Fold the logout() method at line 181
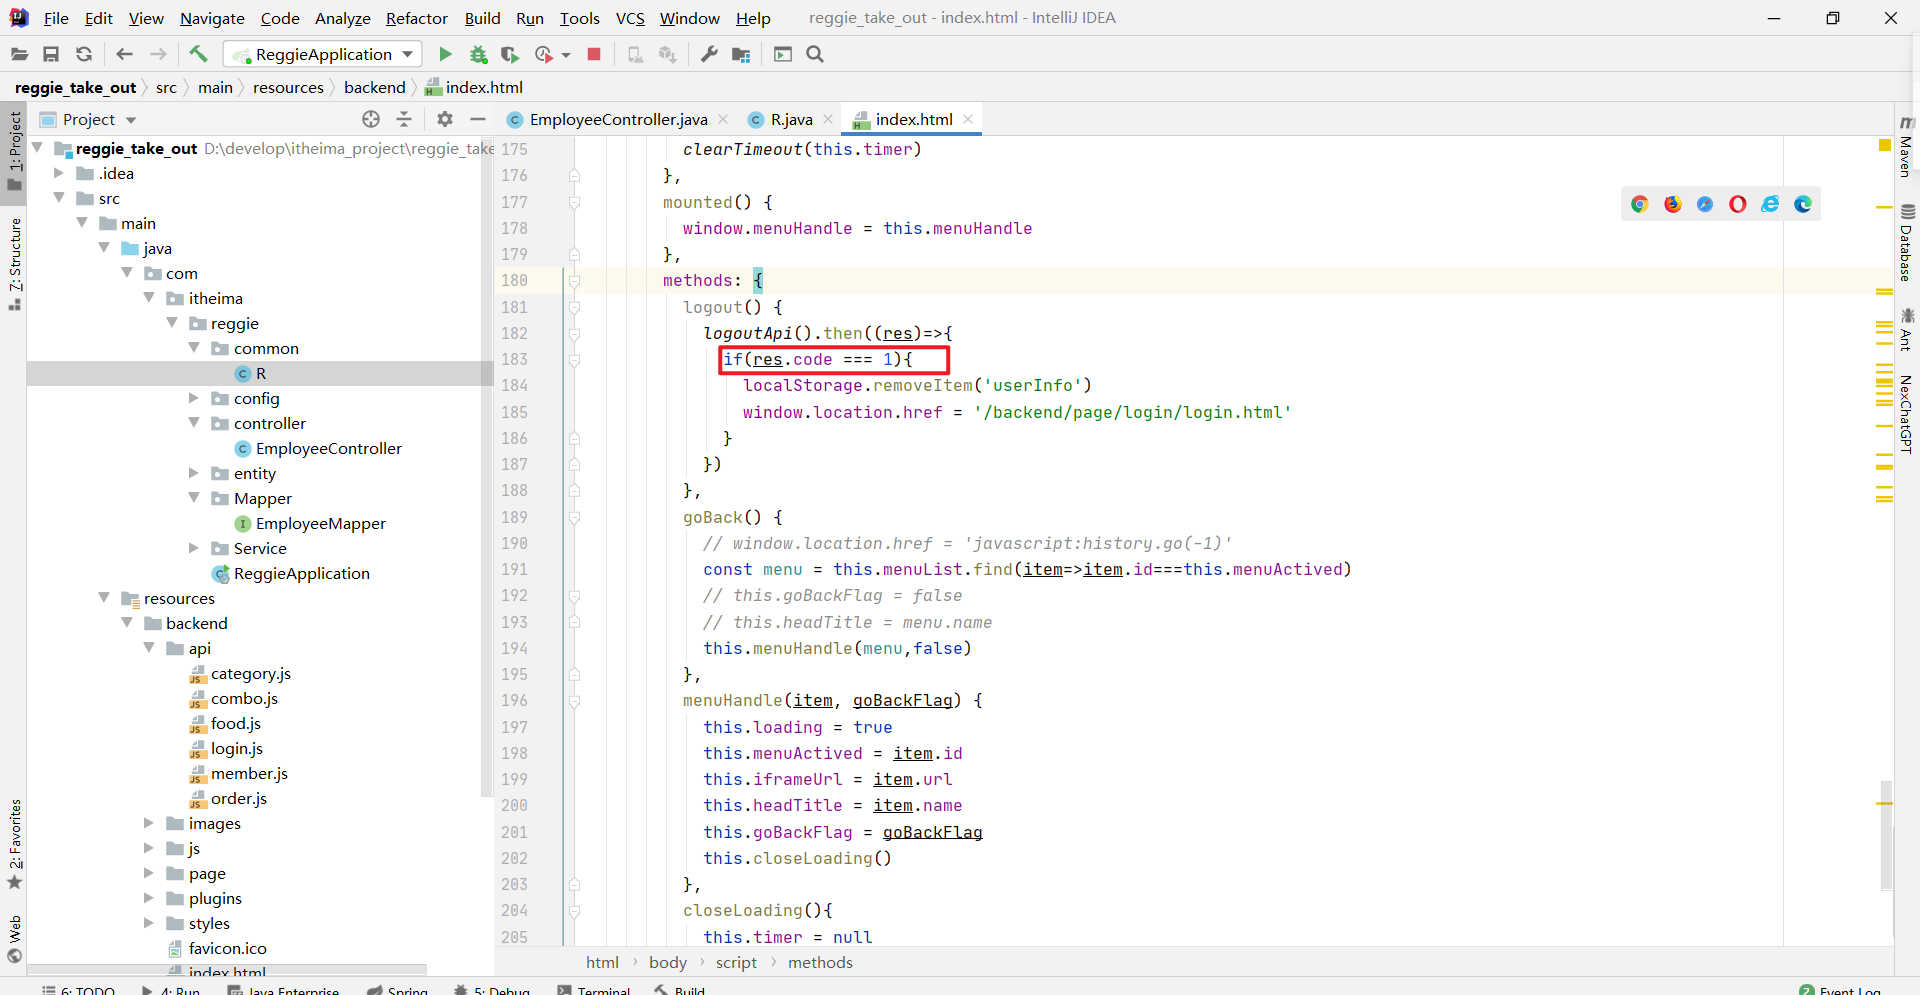The width and height of the screenshot is (1920, 995). pos(575,307)
